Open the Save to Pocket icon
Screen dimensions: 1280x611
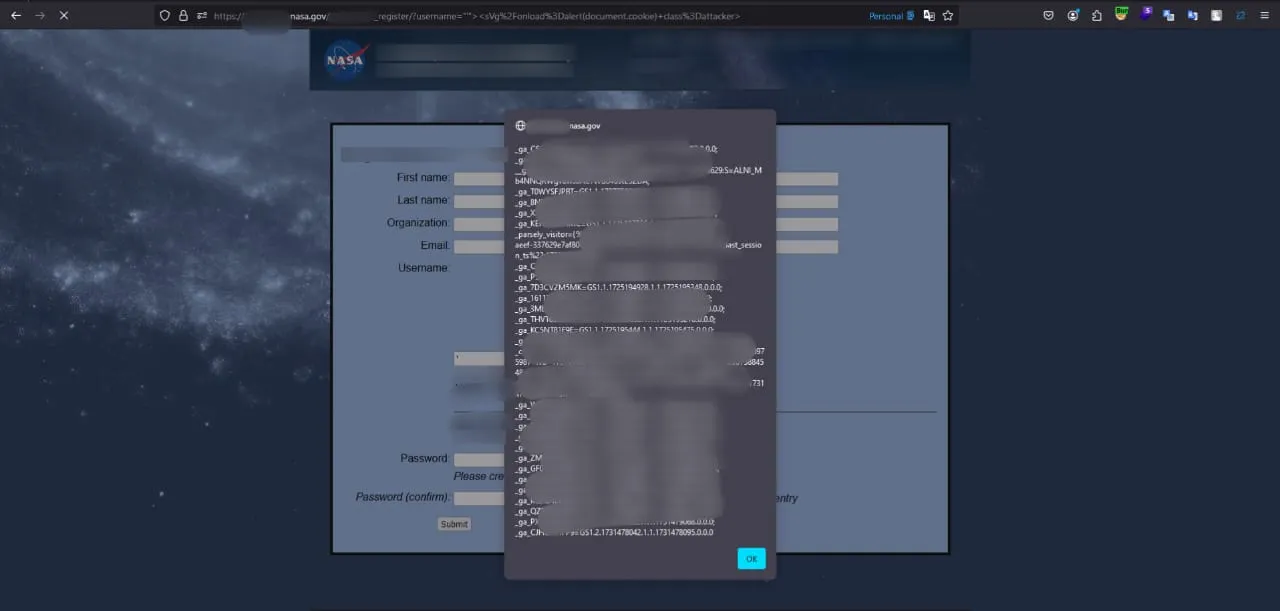tap(1048, 16)
